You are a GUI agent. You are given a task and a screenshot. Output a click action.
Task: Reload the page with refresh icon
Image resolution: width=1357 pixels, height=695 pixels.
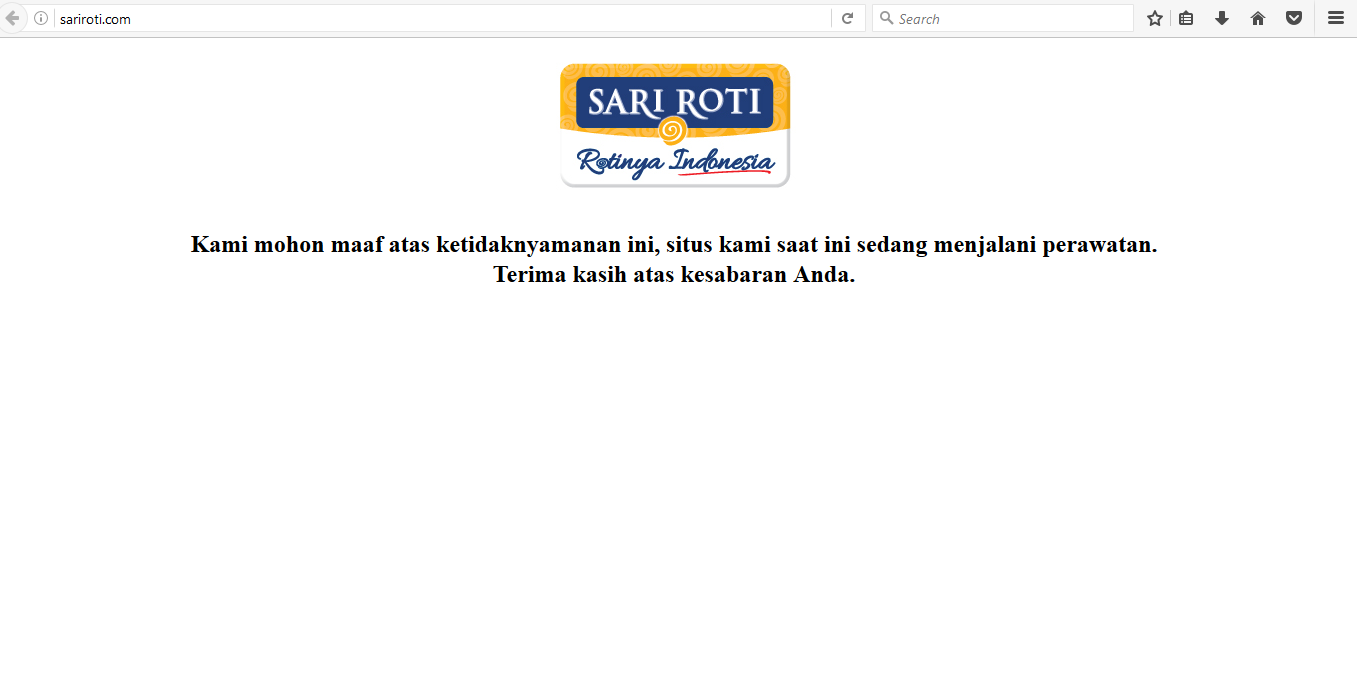click(847, 18)
